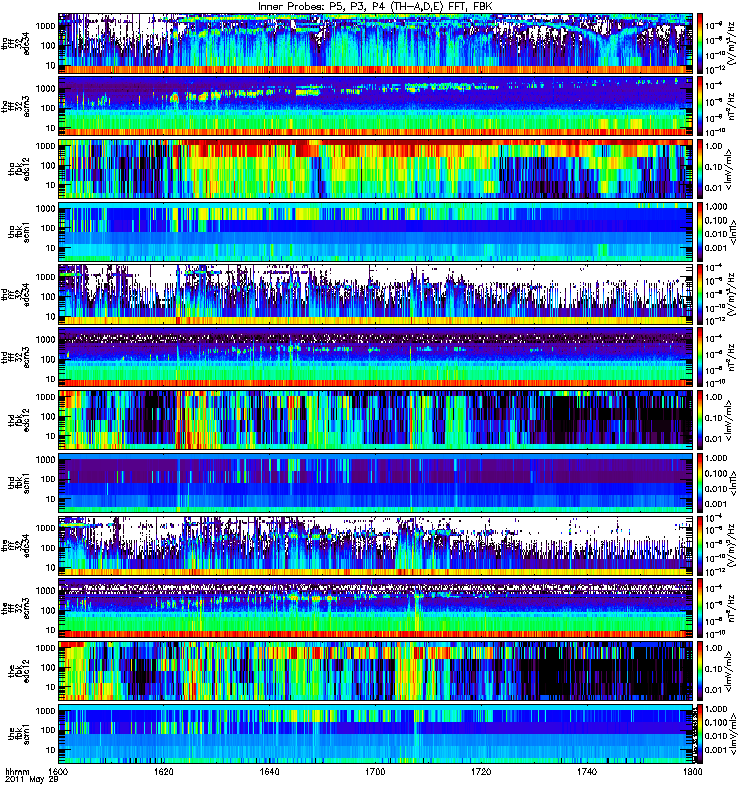
Task: Click the color bar beside thd scm3 panel
Action: coord(699,357)
